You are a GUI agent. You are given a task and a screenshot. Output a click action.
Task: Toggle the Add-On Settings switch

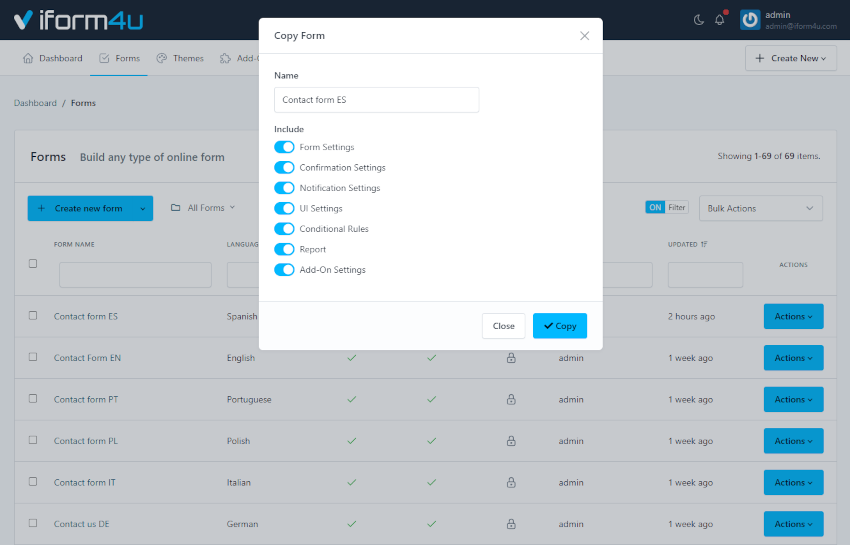point(284,270)
